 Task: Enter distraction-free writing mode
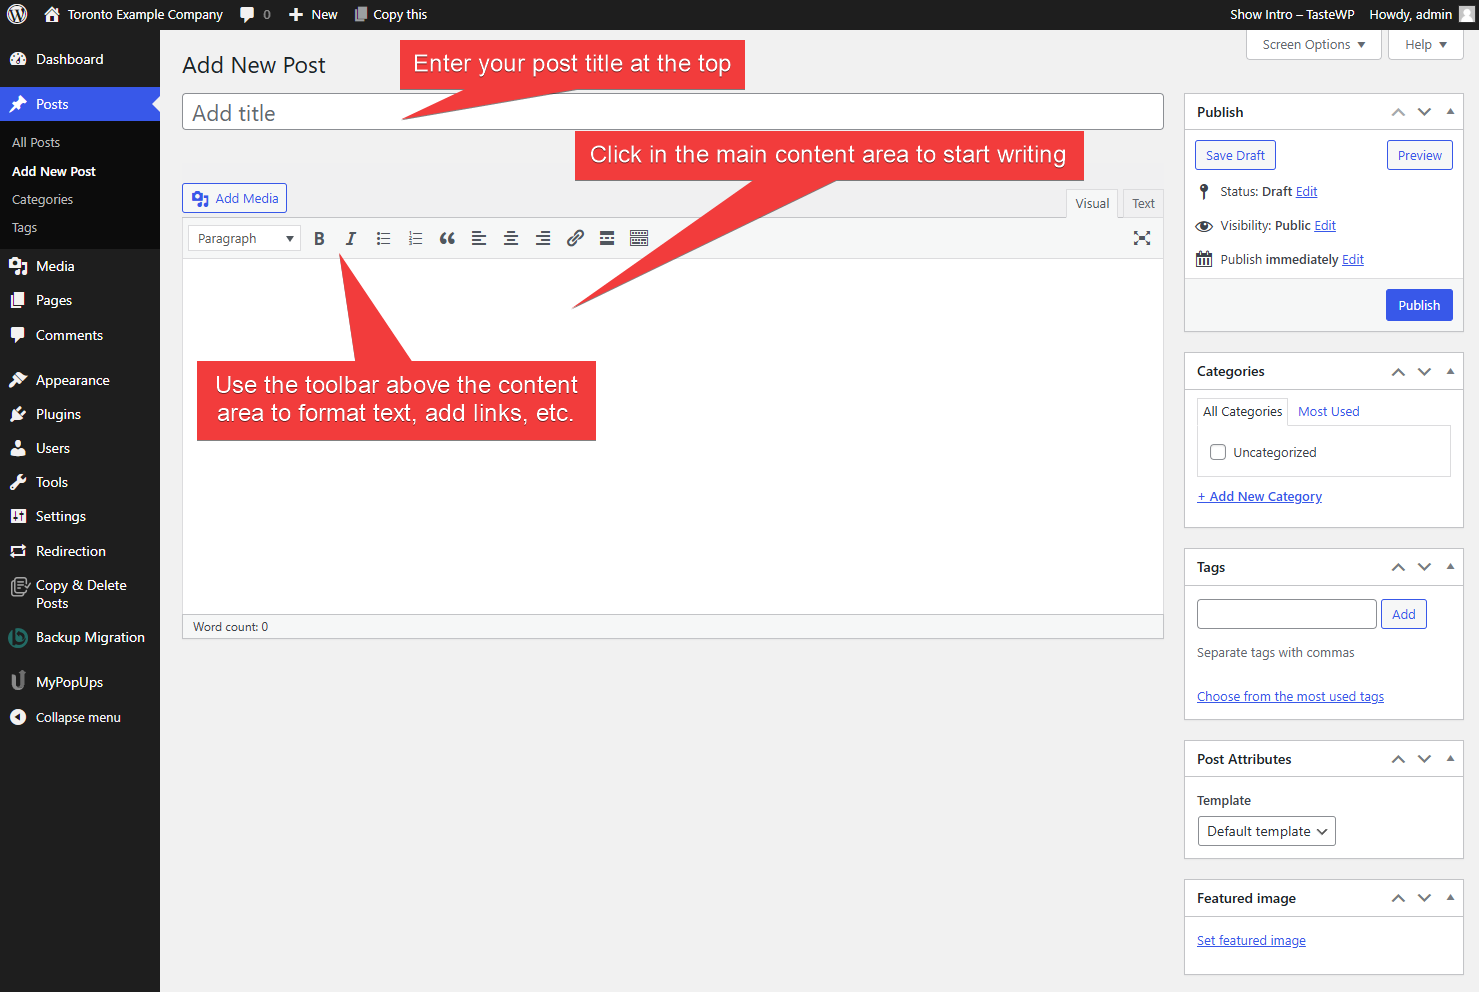click(x=1142, y=238)
